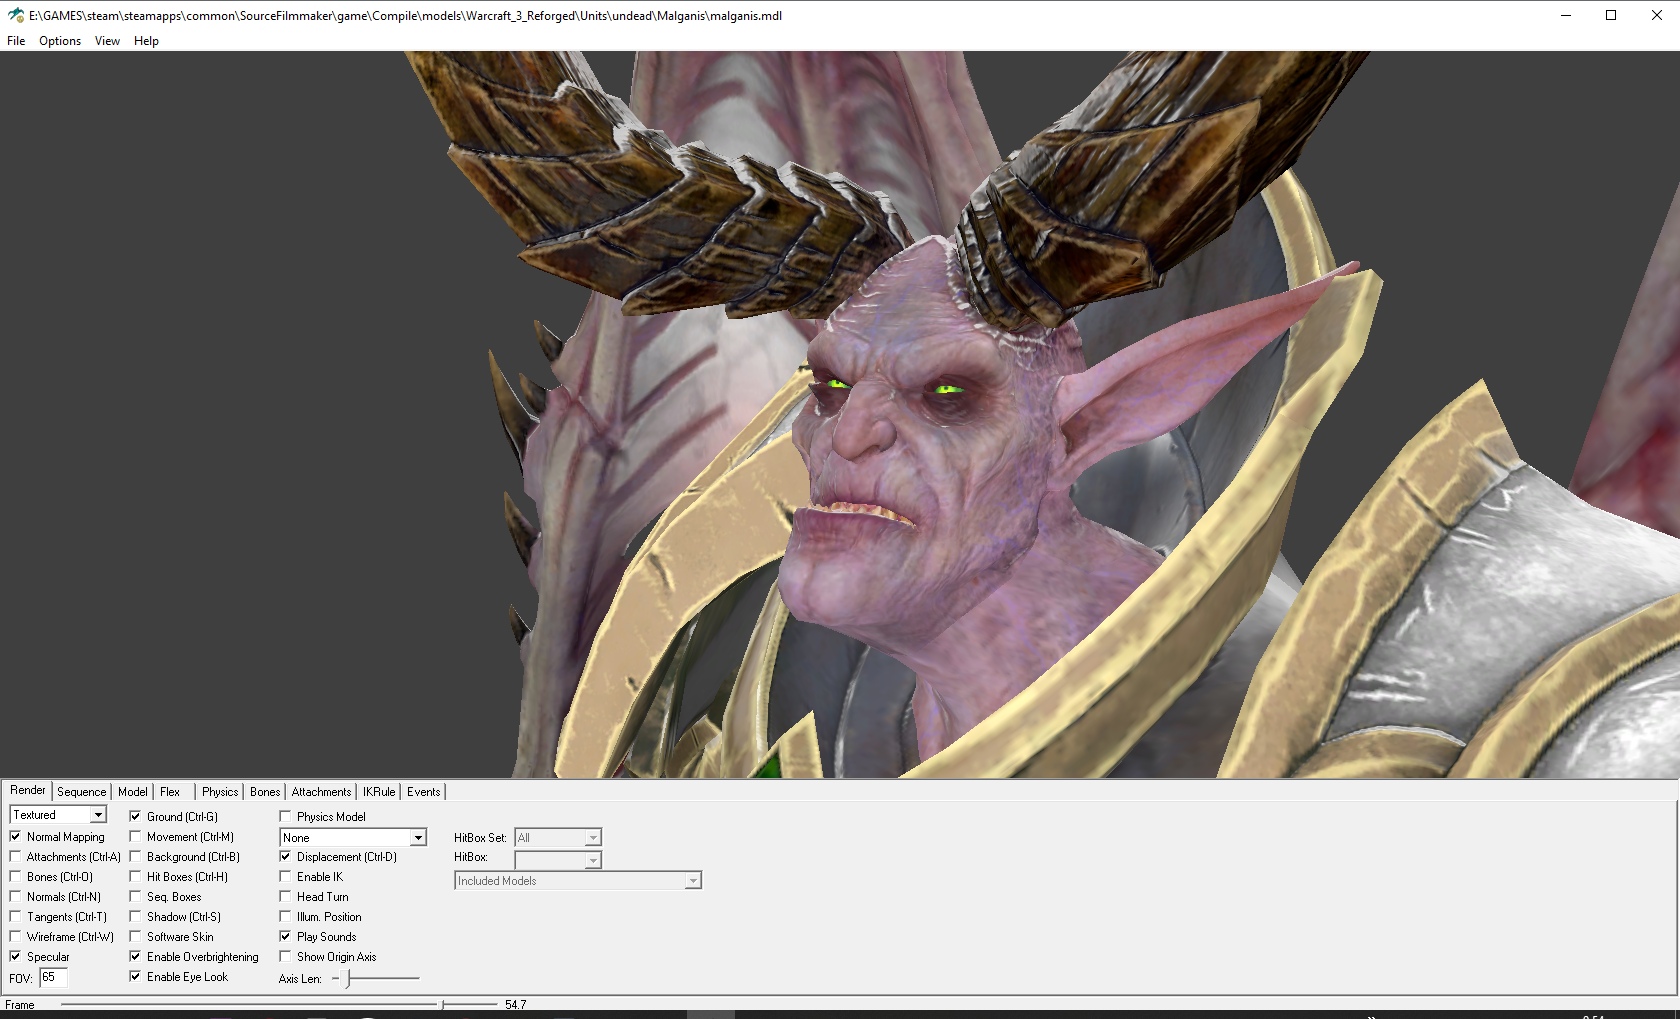Switch to the Model tab

[x=132, y=792]
